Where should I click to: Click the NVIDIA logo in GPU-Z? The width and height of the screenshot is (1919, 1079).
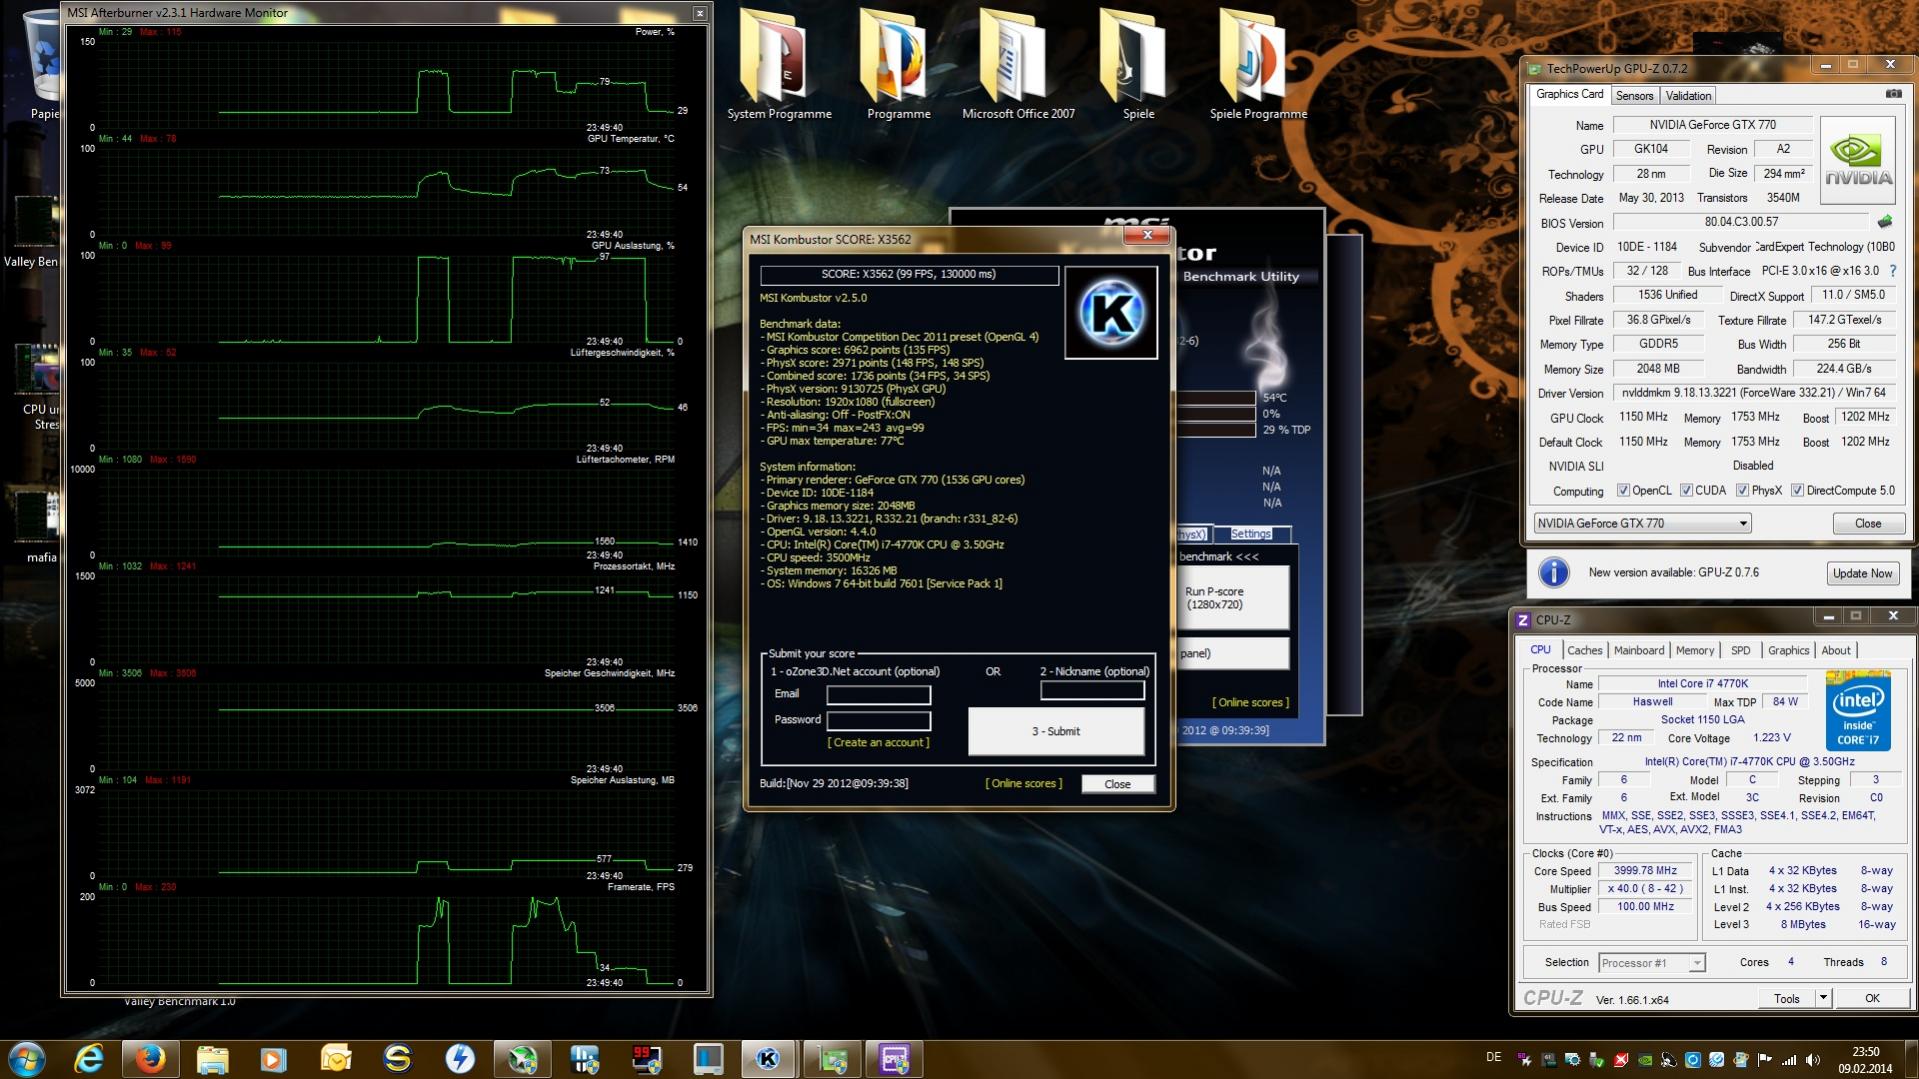coord(1857,160)
